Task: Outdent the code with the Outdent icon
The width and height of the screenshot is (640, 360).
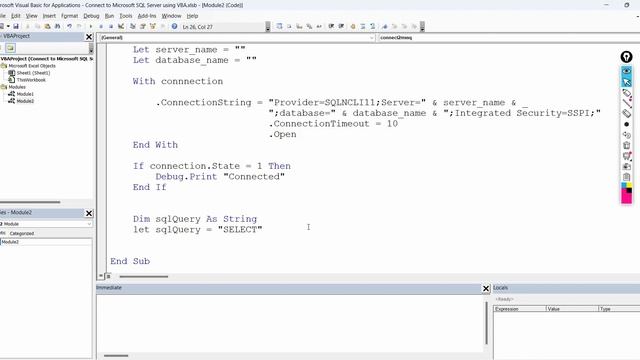Action: 341,26
